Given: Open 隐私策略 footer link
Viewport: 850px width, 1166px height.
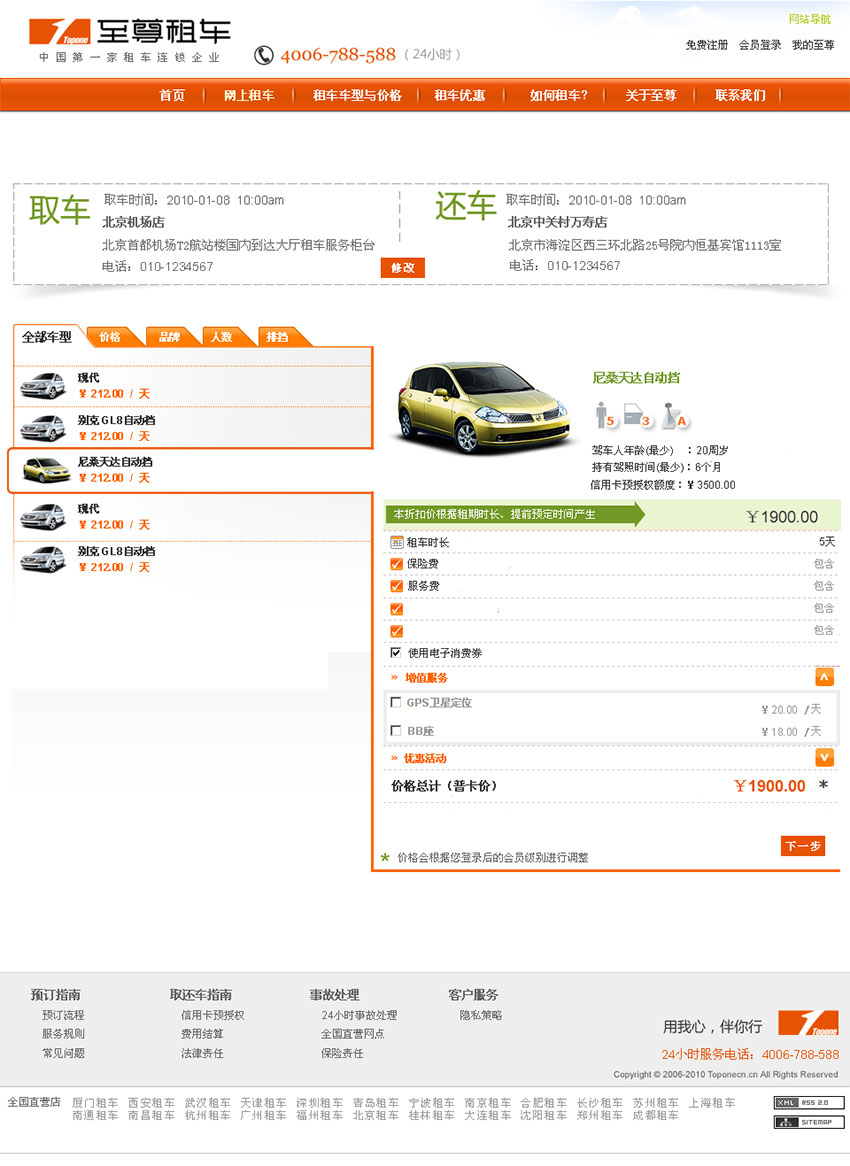Looking at the screenshot, I should 481,1015.
